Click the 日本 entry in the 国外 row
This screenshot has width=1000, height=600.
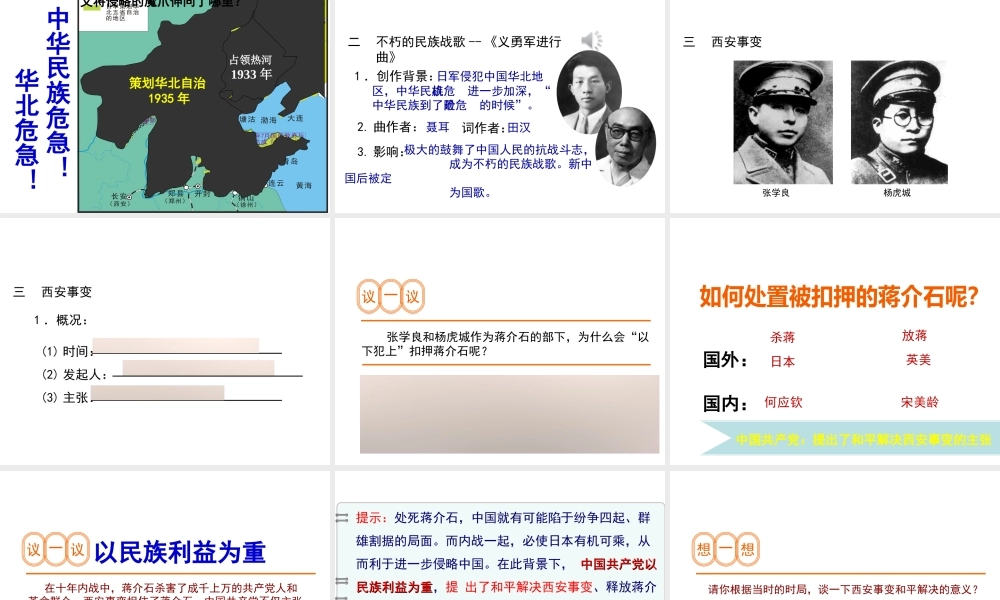783,362
